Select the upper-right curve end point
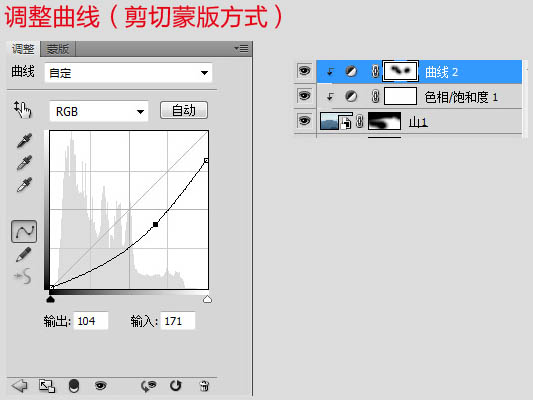The width and height of the screenshot is (533, 400). (x=206, y=160)
